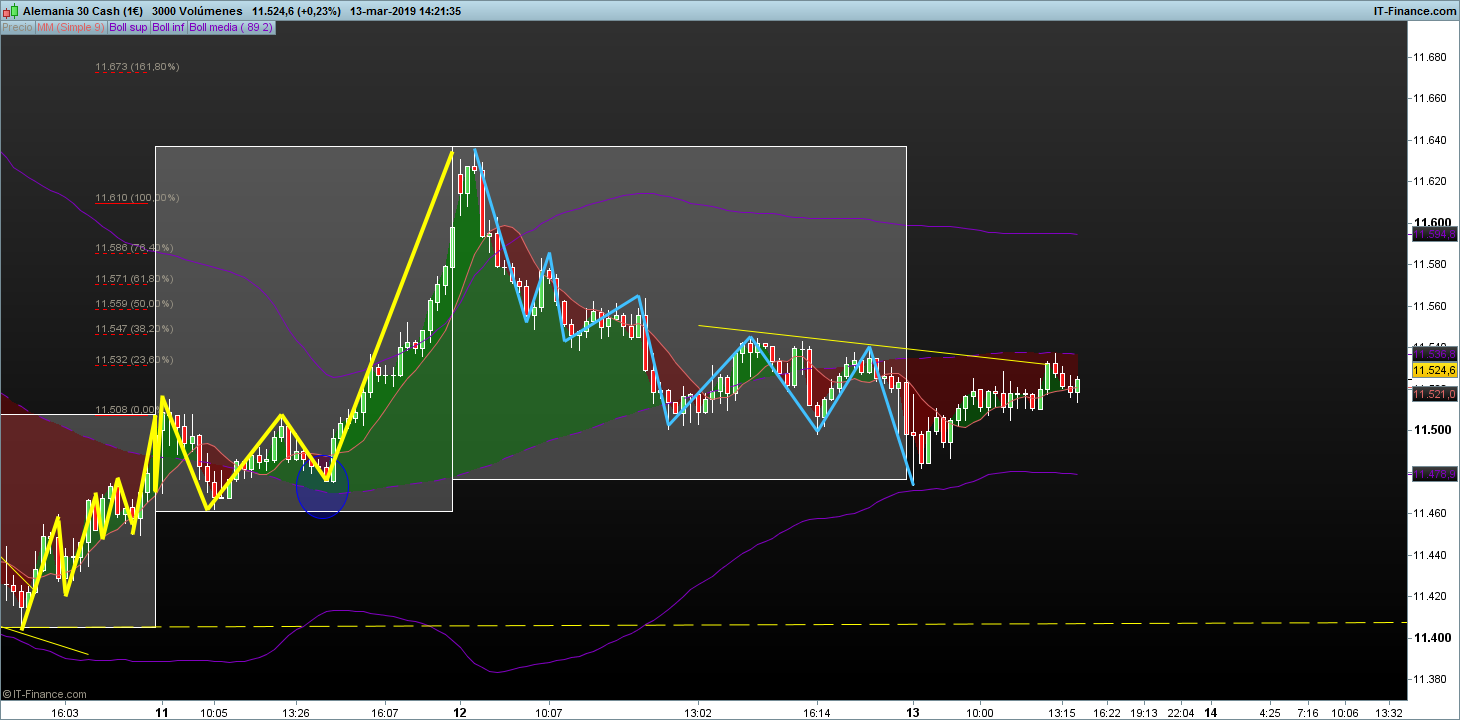Click the yellow current price tag 11.524,6
Viewport: 1460px width, 720px height.
pos(1433,370)
